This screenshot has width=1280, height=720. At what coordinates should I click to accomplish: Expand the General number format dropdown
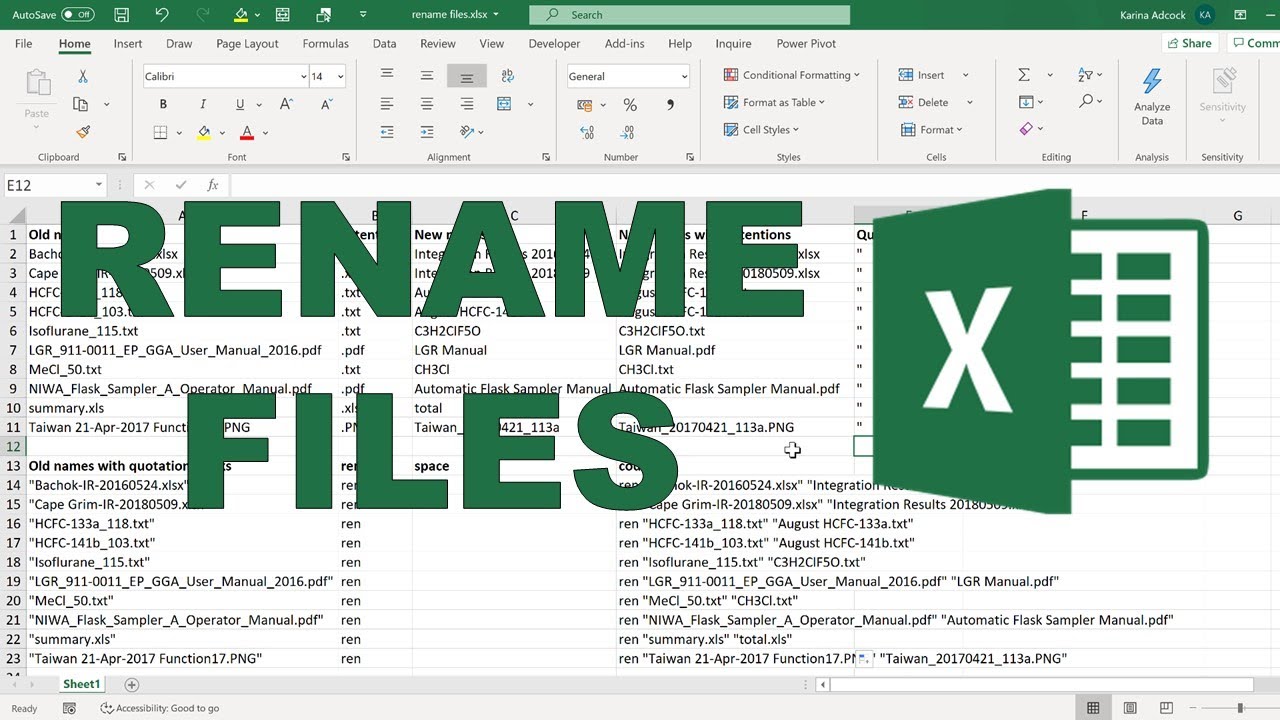[x=684, y=77]
